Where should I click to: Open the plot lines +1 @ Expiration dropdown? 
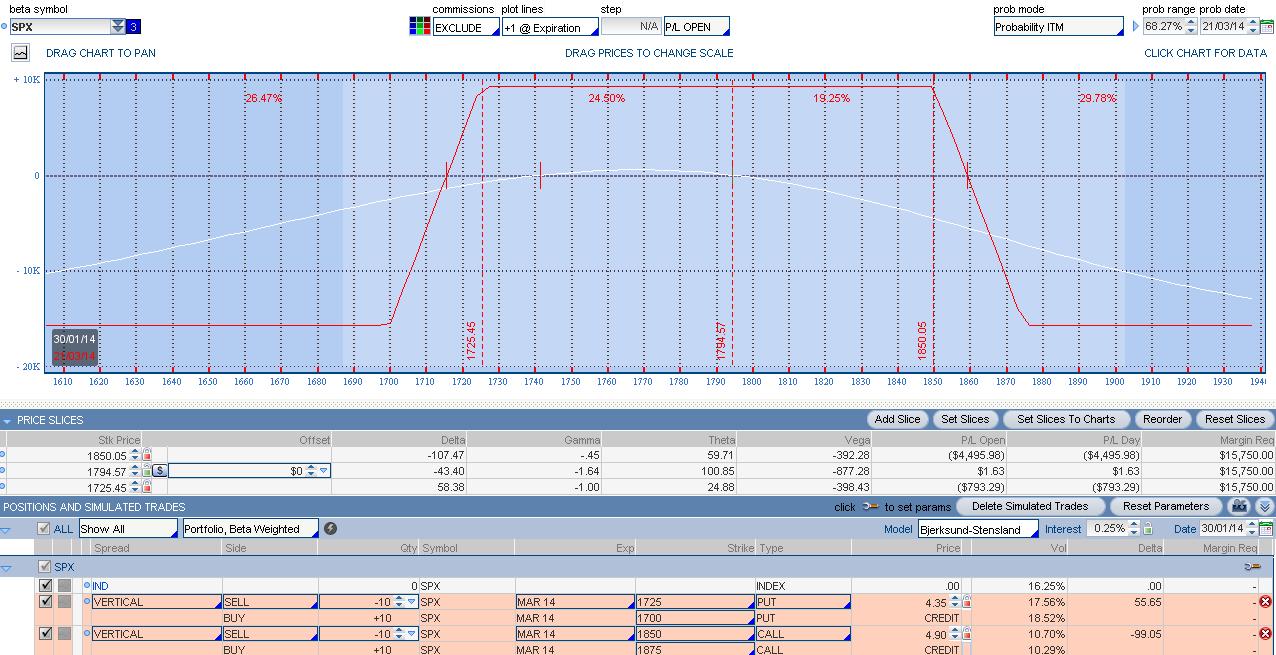(550, 27)
